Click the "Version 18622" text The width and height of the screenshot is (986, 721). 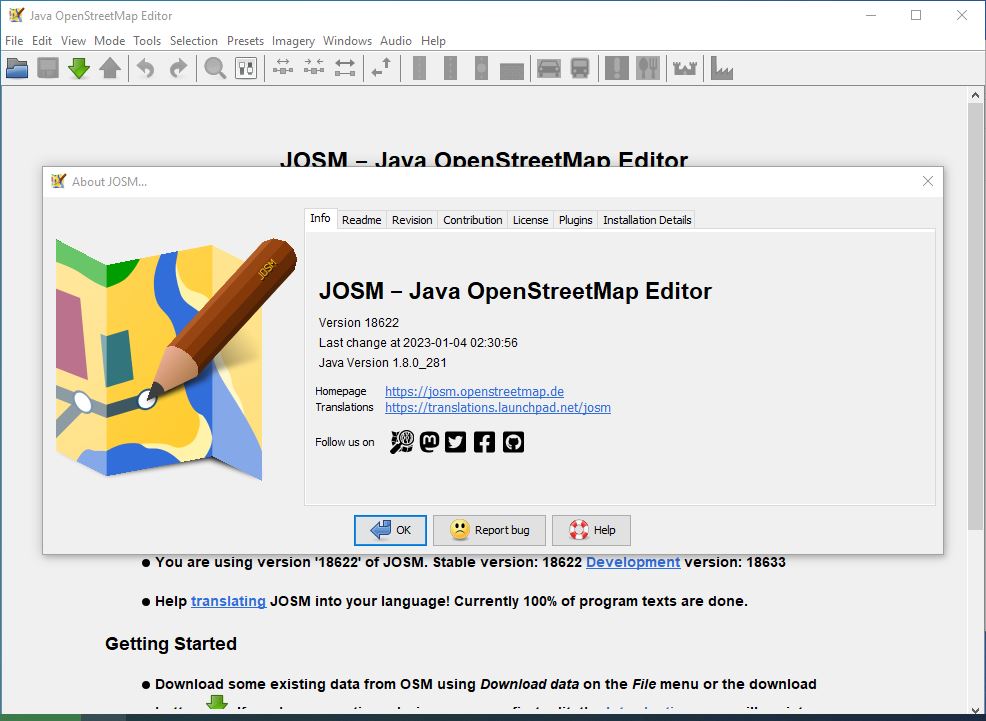[358, 322]
